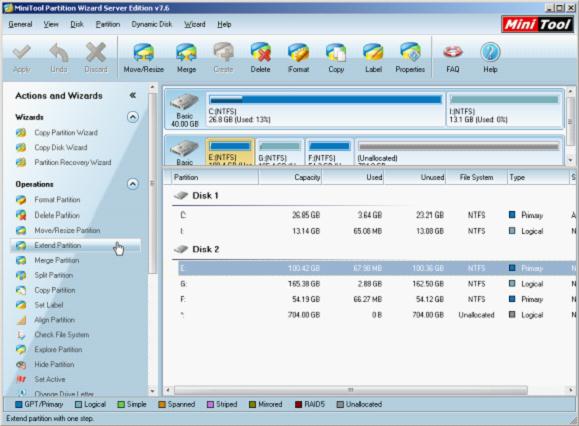
Task: Select I:(NTFS) partition in disk map
Action: pos(504,109)
